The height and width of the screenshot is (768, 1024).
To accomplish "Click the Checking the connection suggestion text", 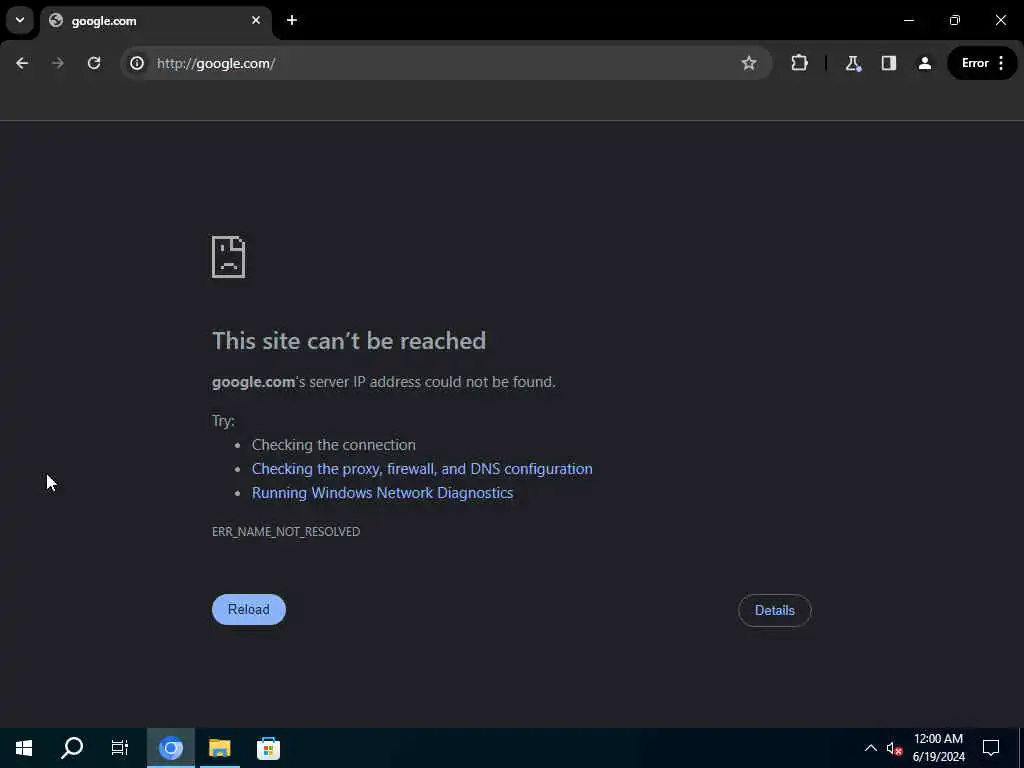I will [334, 445].
